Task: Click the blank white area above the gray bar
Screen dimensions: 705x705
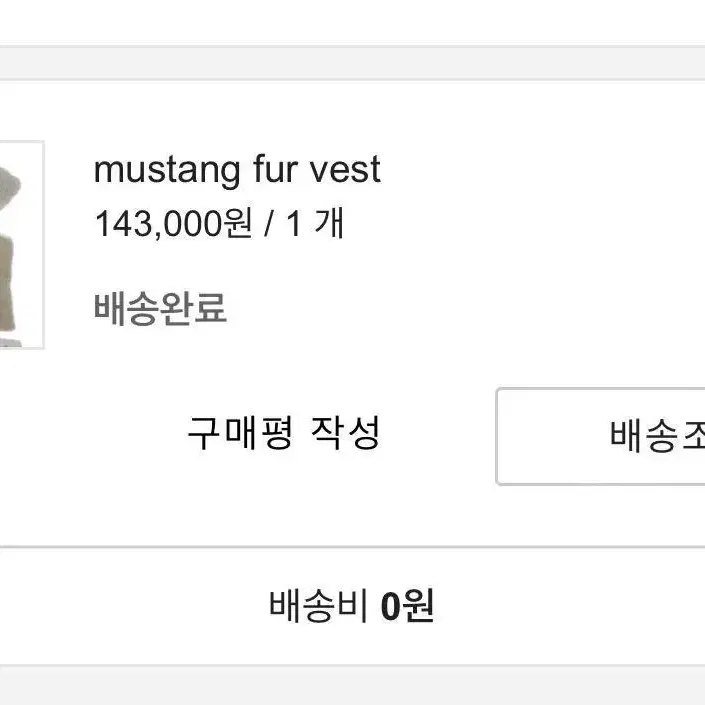Action: pyautogui.click(x=352, y=22)
